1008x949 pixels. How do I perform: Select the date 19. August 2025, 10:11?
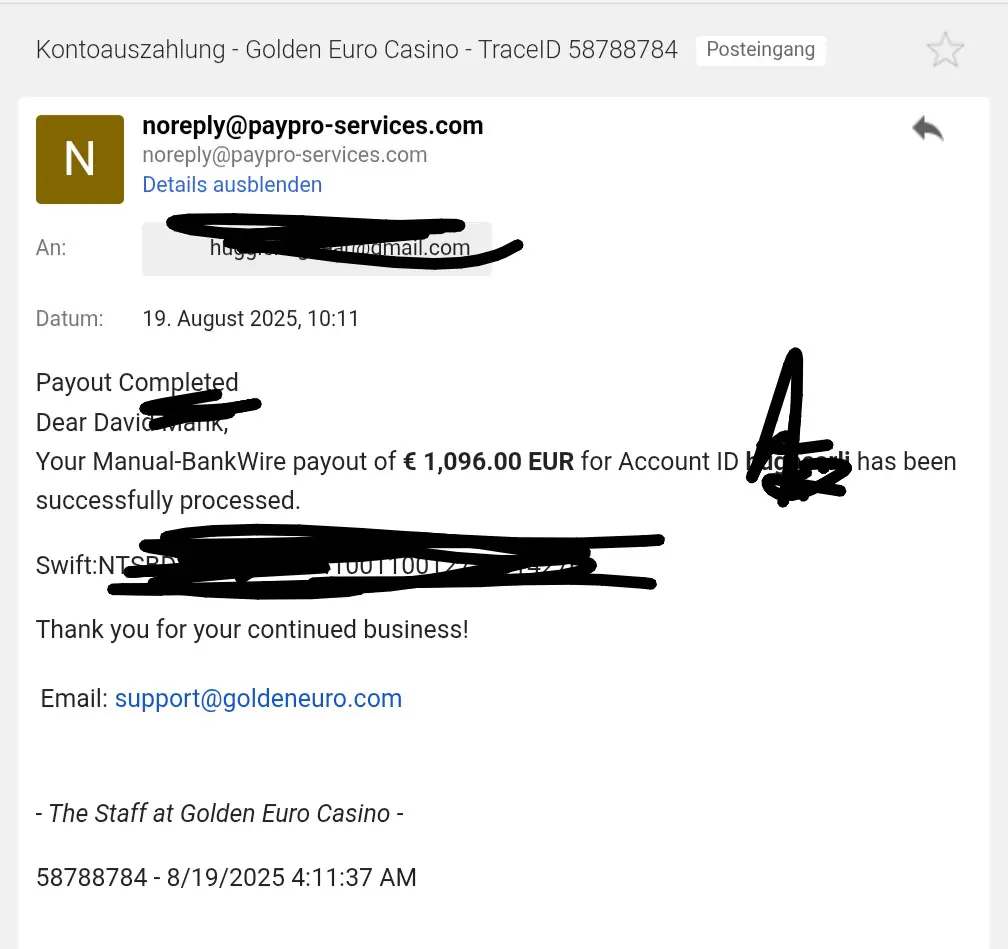[251, 318]
